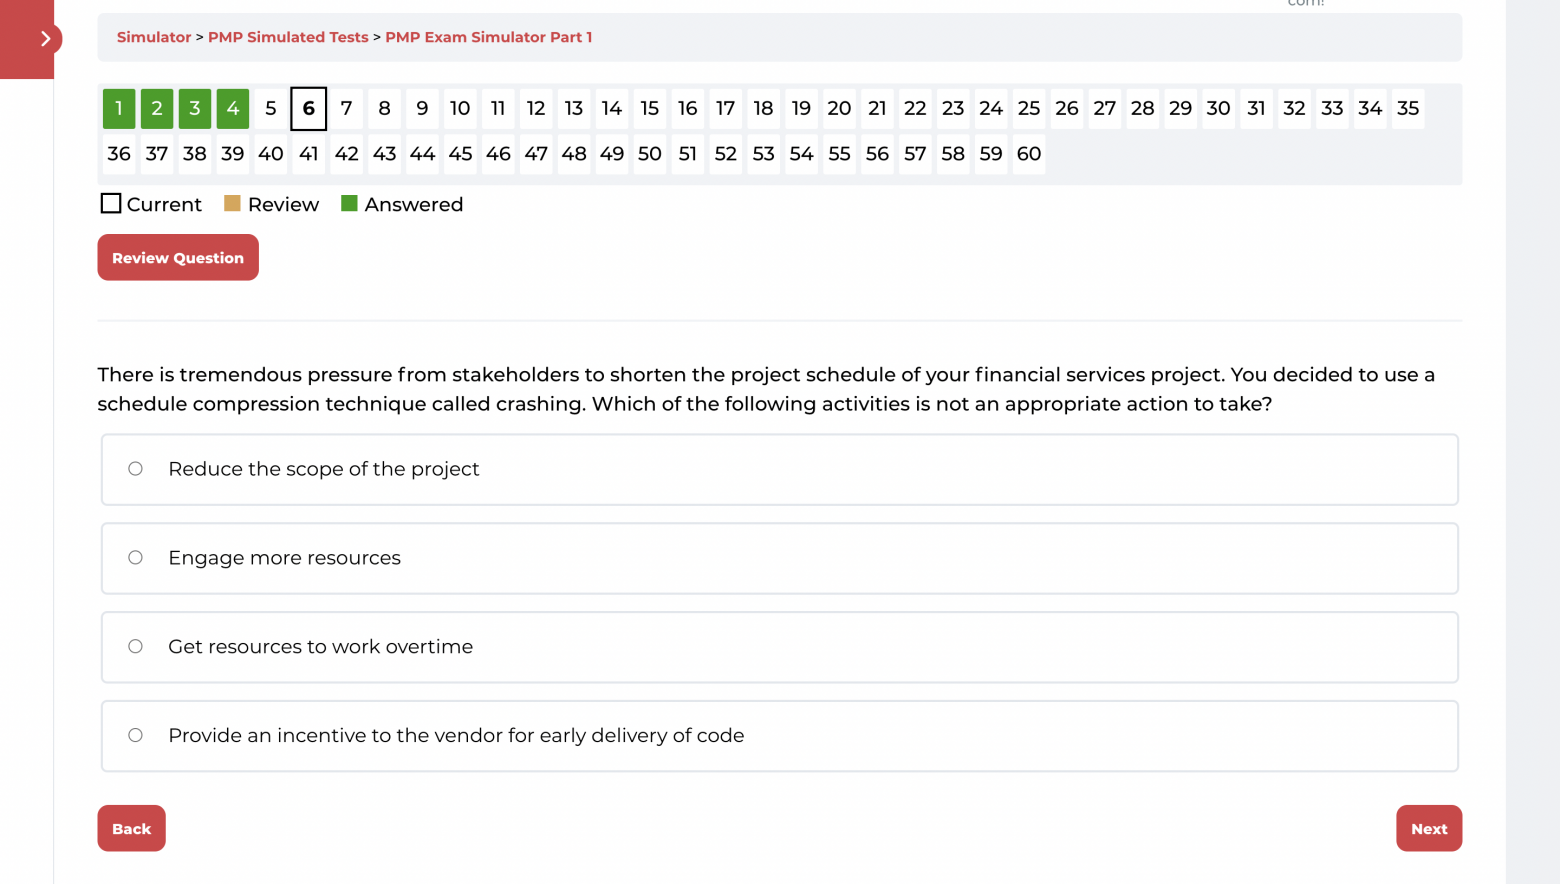Select 'Reduce the scope of the project' option
The width and height of the screenshot is (1560, 884).
(x=136, y=469)
